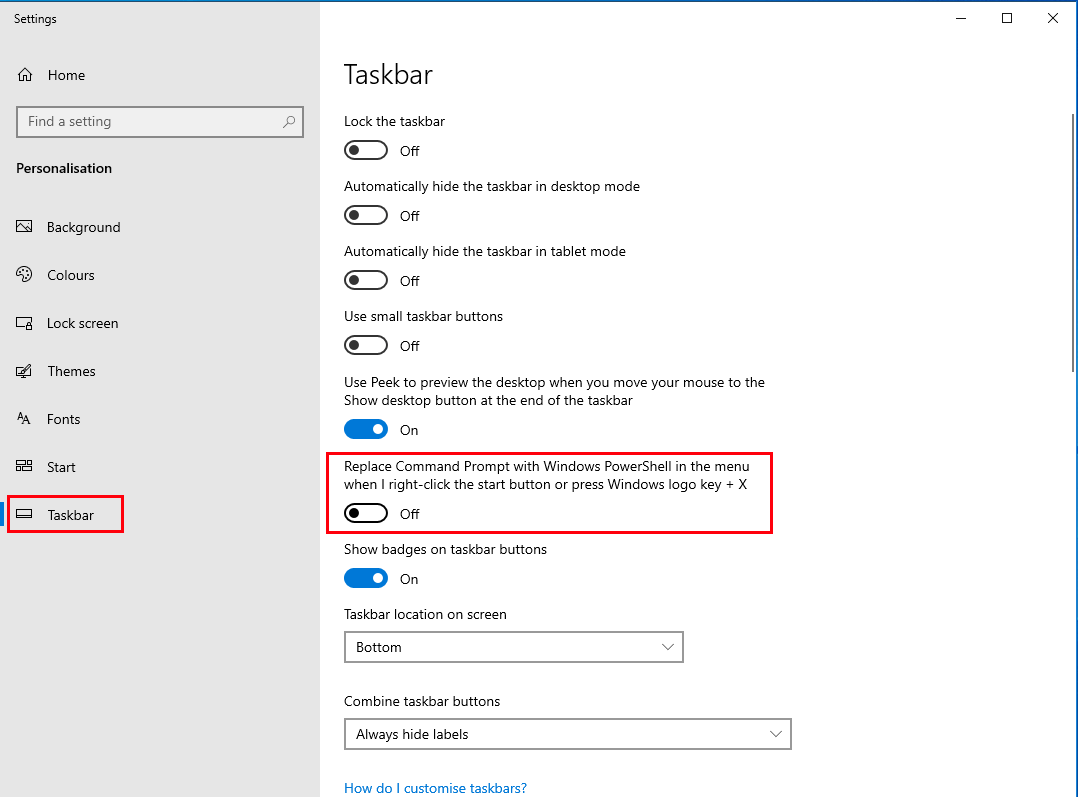Image resolution: width=1078 pixels, height=797 pixels.
Task: Maximize the Settings window
Action: (x=1006, y=19)
